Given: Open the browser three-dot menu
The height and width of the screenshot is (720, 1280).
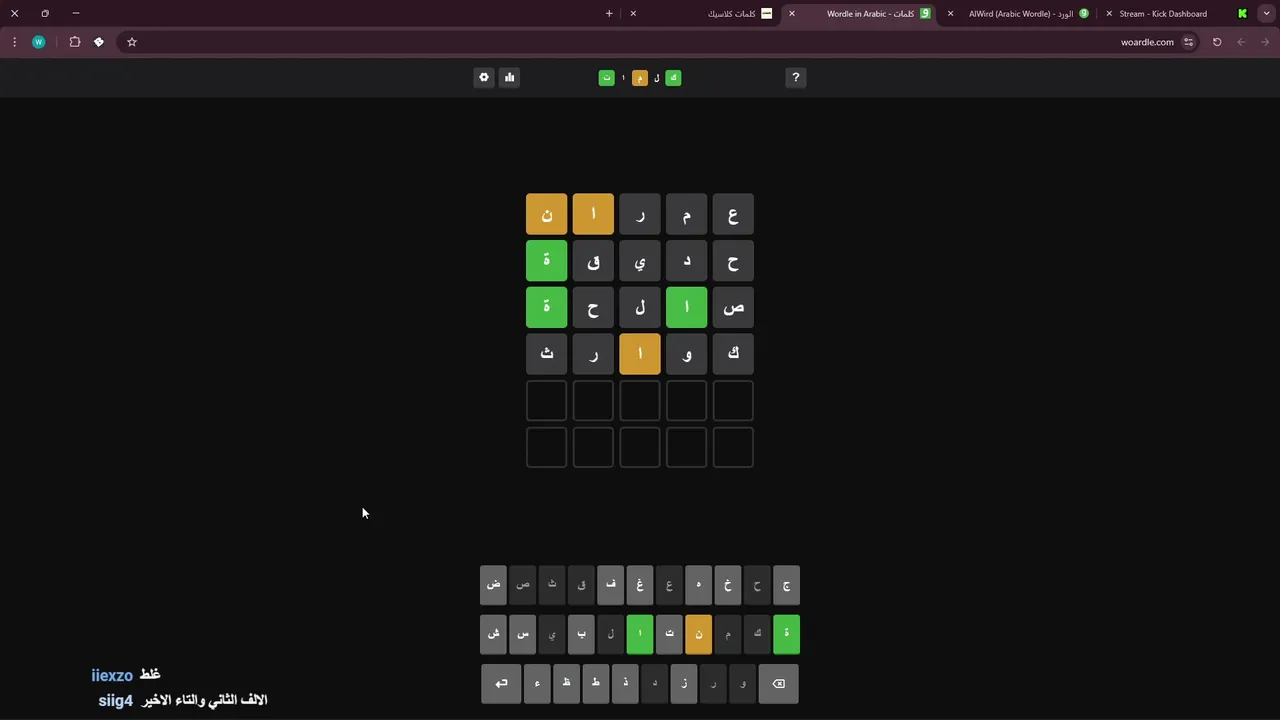Looking at the screenshot, I should 14,42.
